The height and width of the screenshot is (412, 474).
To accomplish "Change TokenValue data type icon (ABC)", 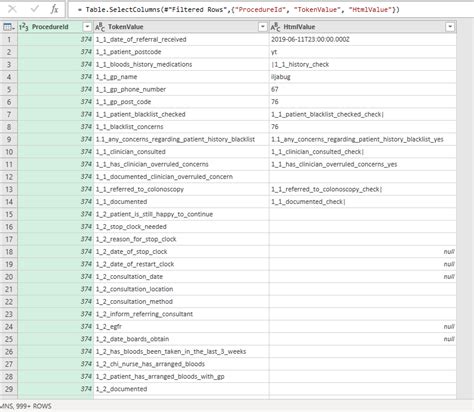I will [100, 27].
